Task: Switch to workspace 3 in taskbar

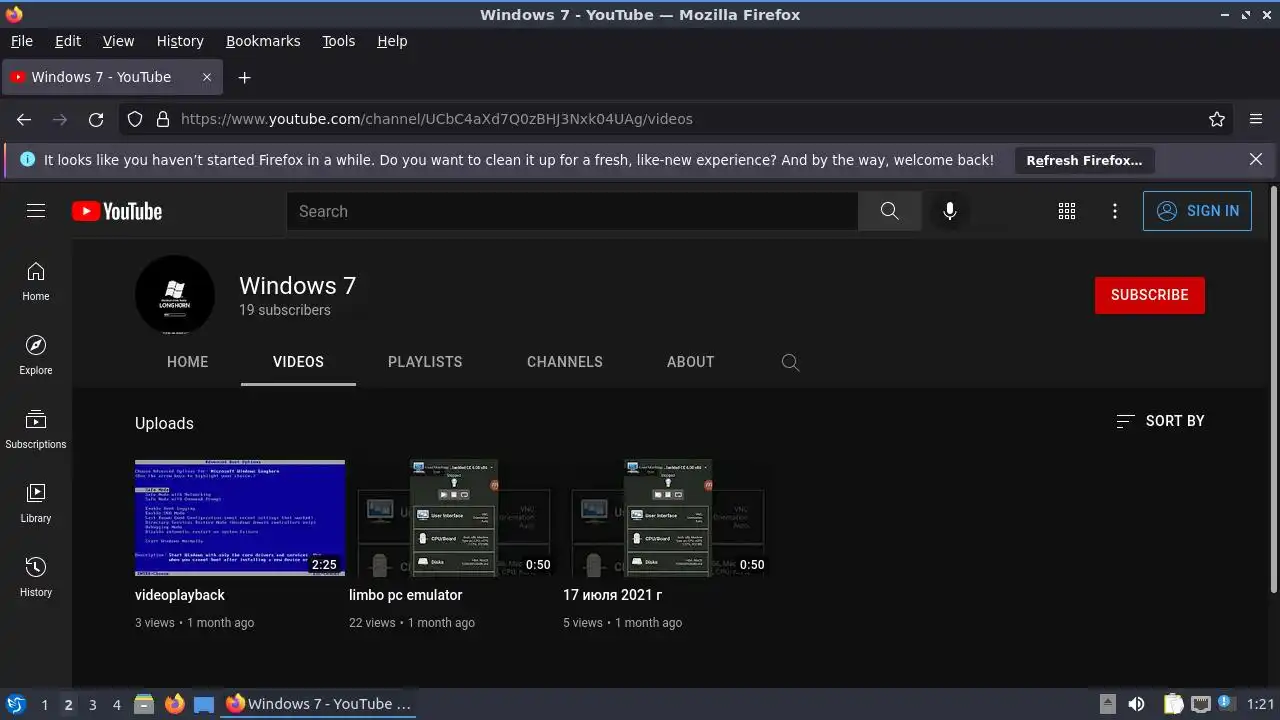Action: point(92,704)
